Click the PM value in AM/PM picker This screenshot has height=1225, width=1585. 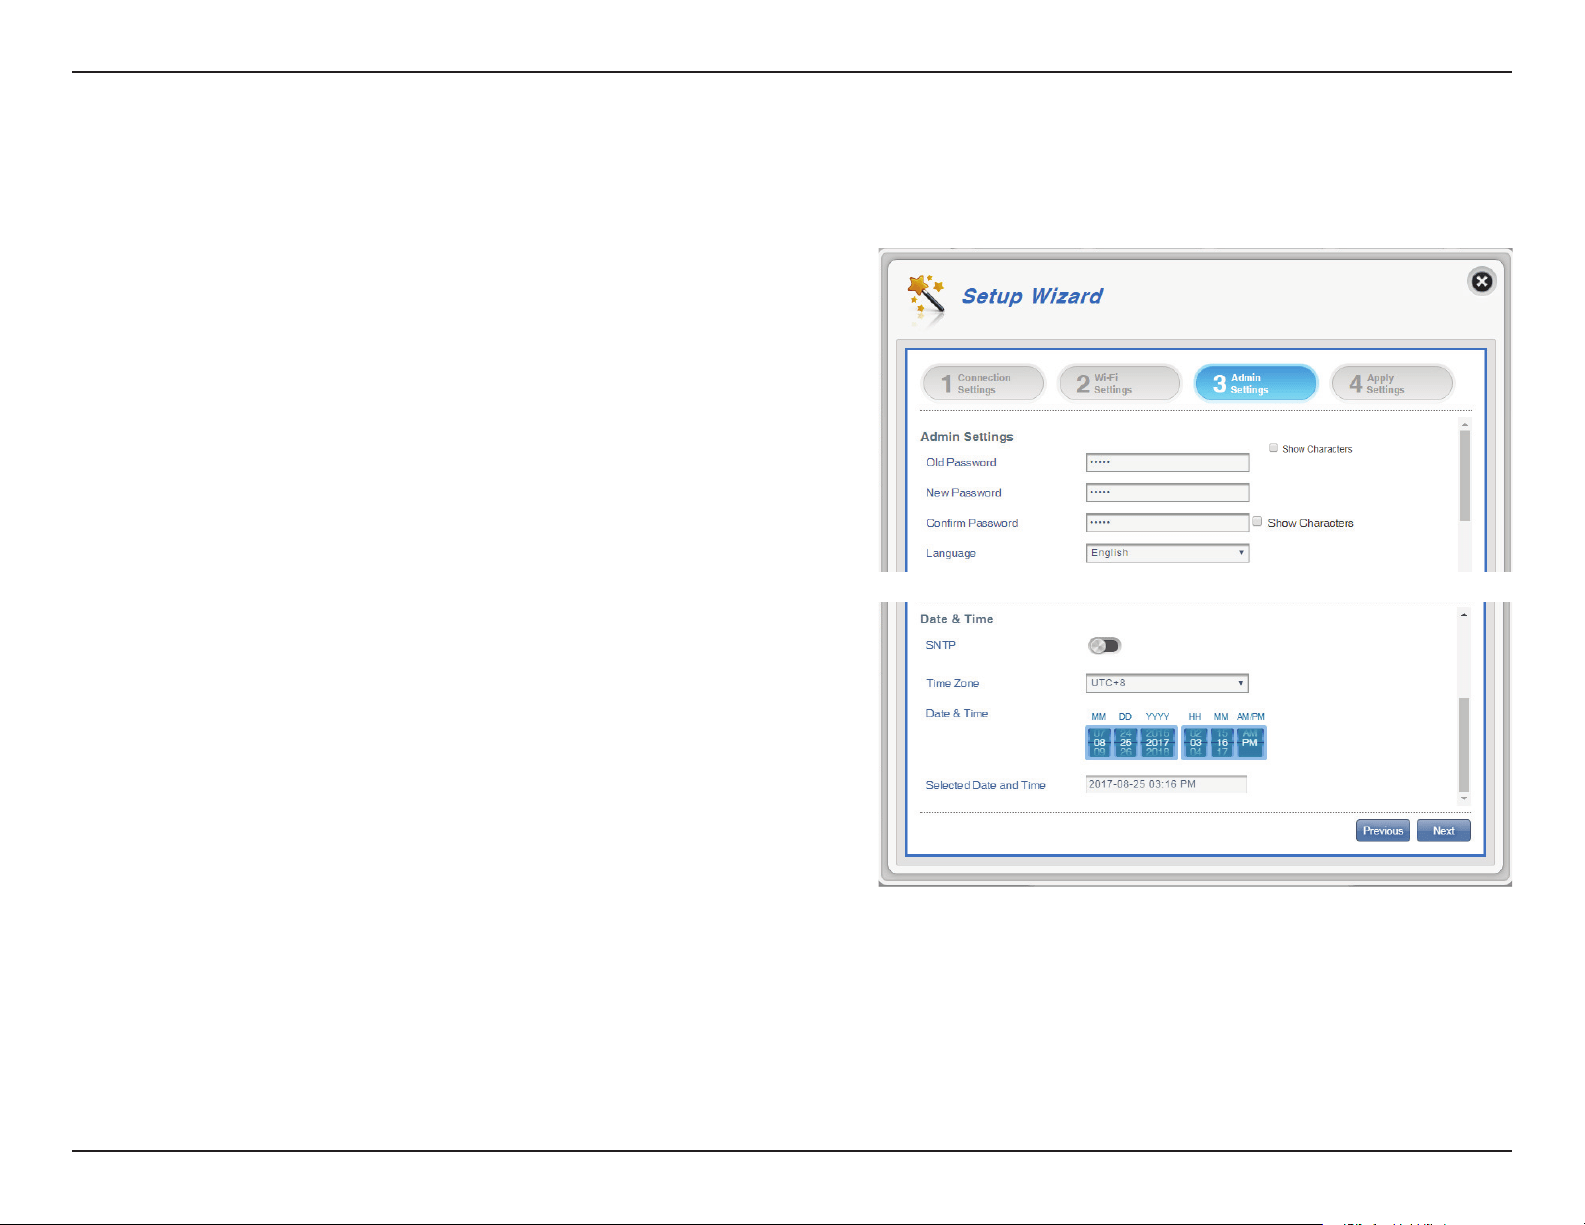1250,743
